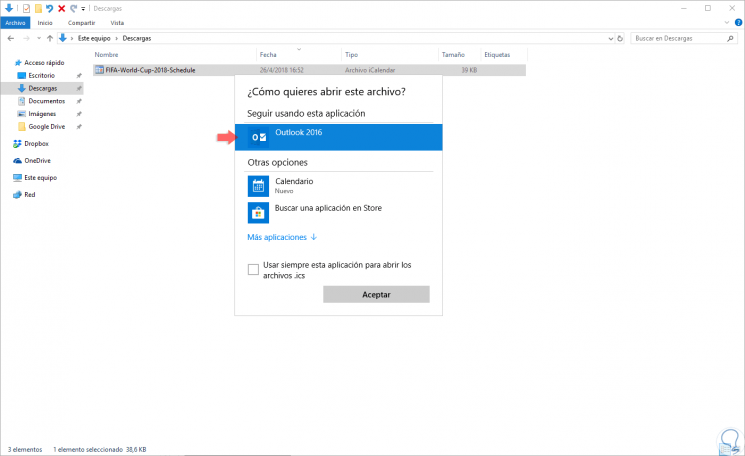Switch to the Vista ribbon tab

(x=117, y=23)
